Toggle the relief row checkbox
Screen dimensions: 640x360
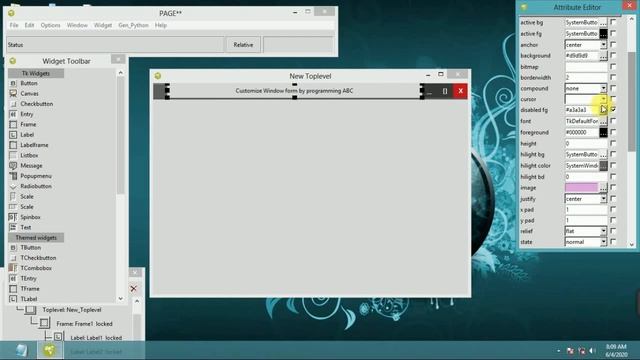point(613,231)
